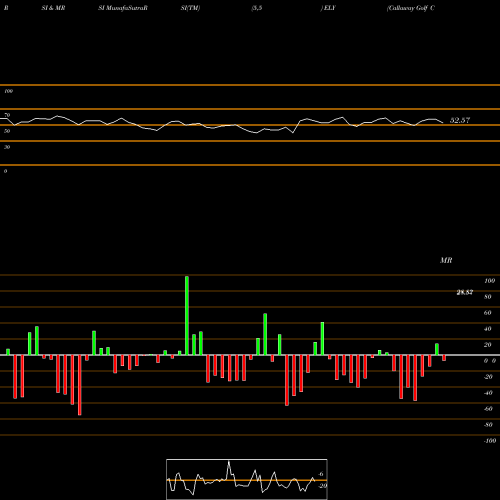Click the 'SI MunafaSutraR' header label
Screen dimensions: 500x500
pos(123,8)
